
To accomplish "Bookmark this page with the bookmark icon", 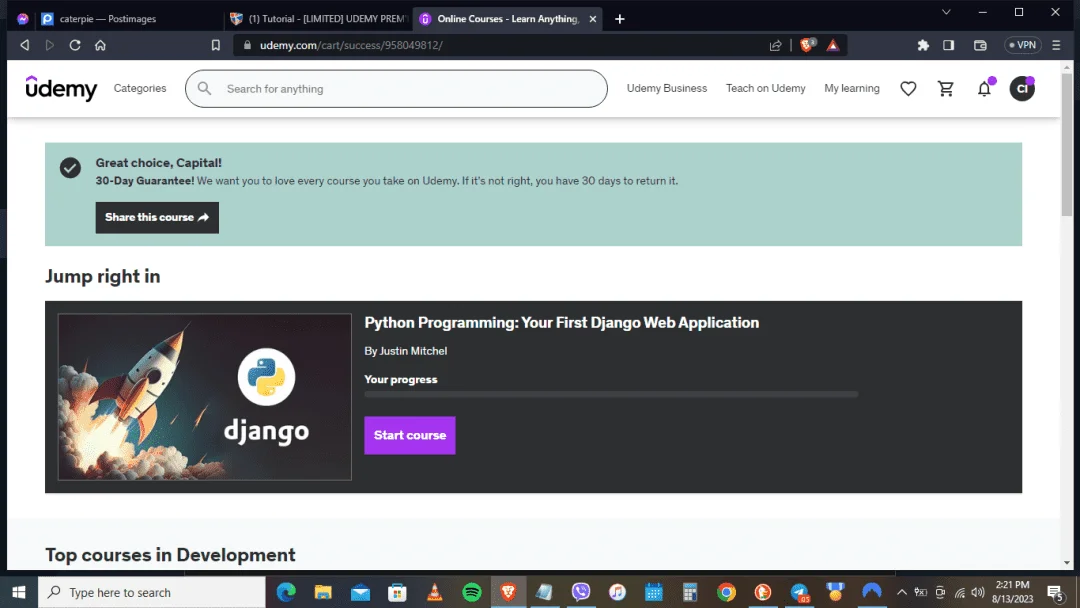I will 216,45.
